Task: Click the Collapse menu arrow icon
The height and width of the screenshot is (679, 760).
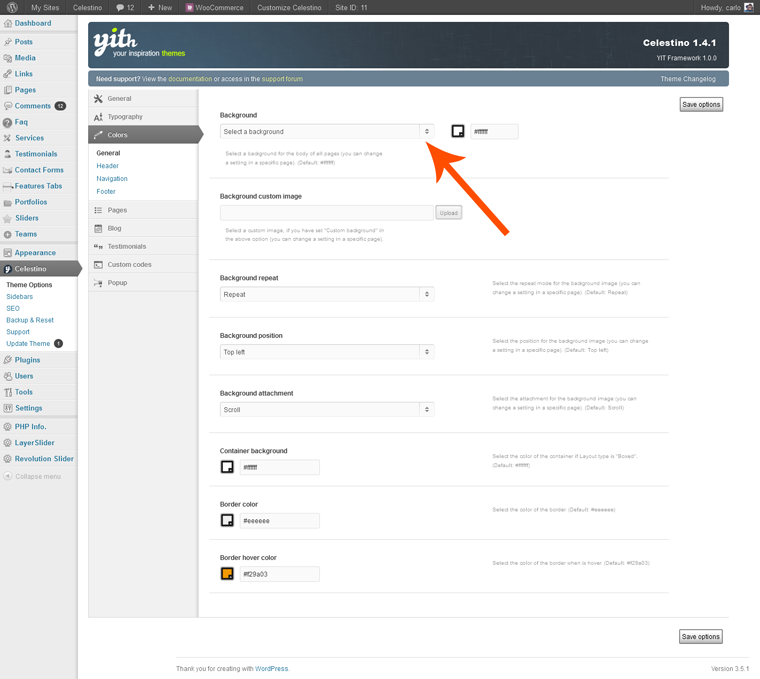Action: point(8,476)
